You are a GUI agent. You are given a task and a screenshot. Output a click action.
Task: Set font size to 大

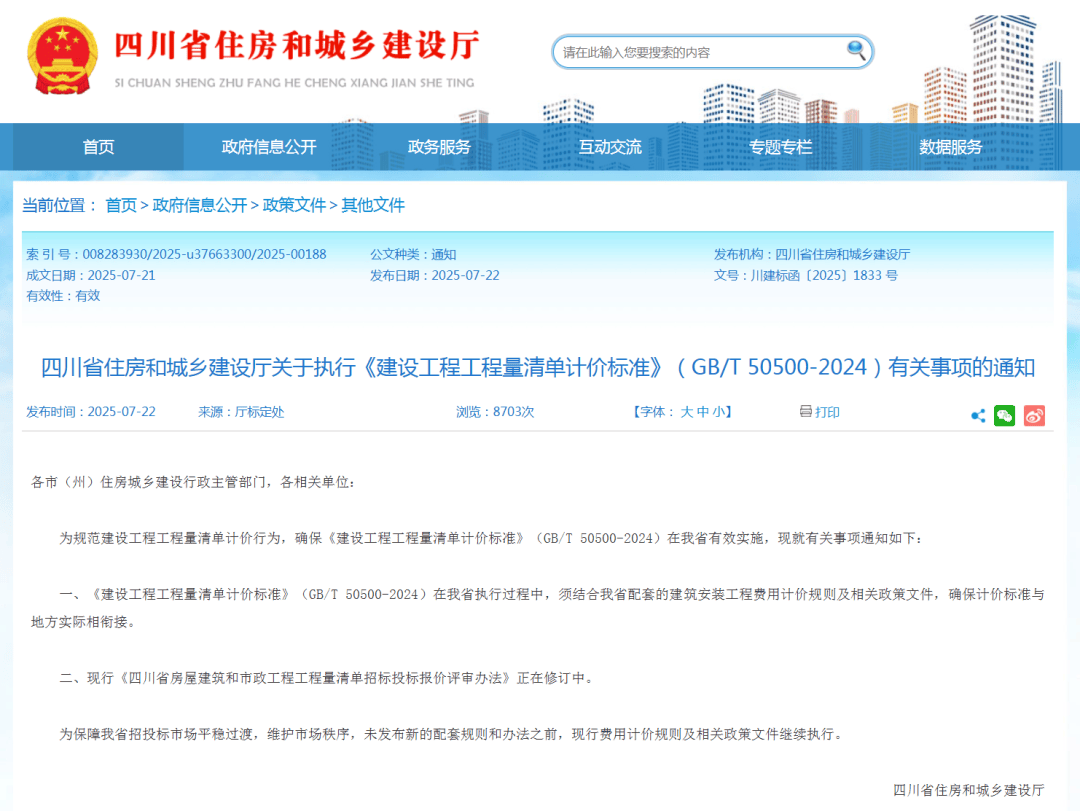click(687, 412)
